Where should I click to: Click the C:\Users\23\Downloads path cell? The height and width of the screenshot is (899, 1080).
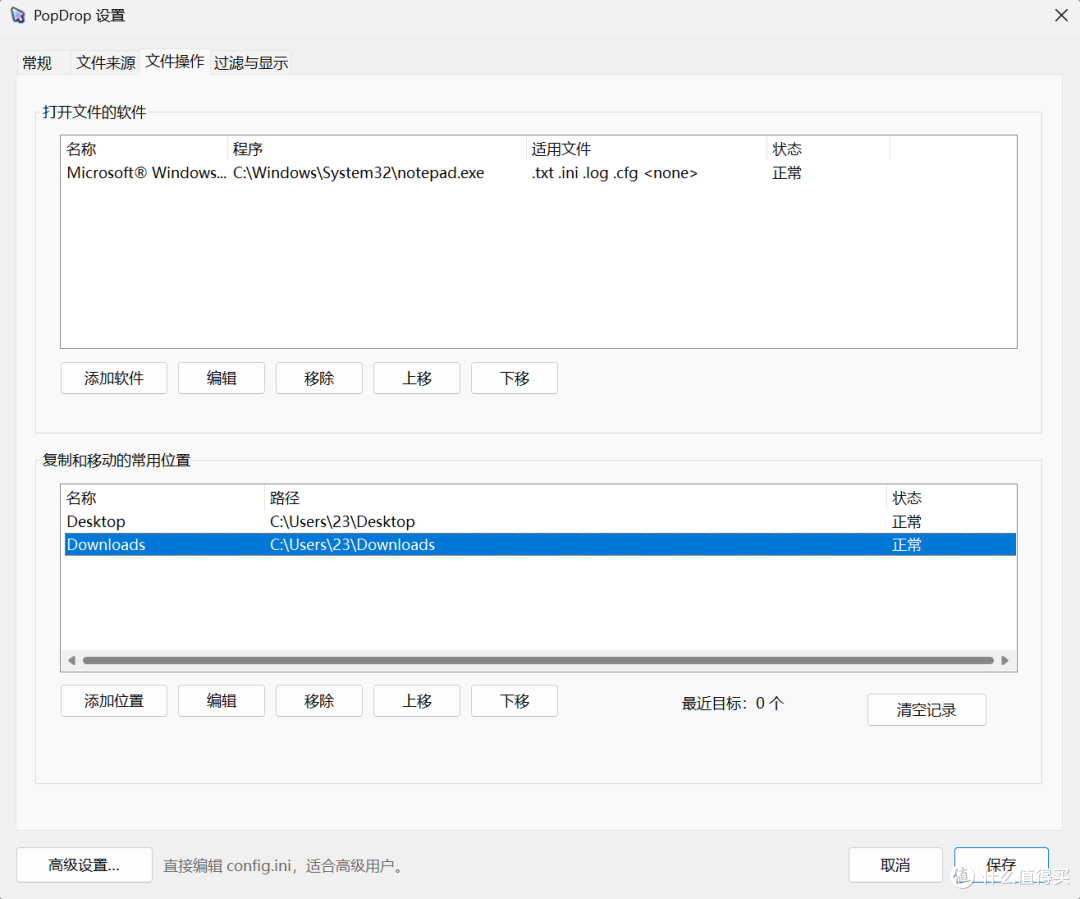353,544
